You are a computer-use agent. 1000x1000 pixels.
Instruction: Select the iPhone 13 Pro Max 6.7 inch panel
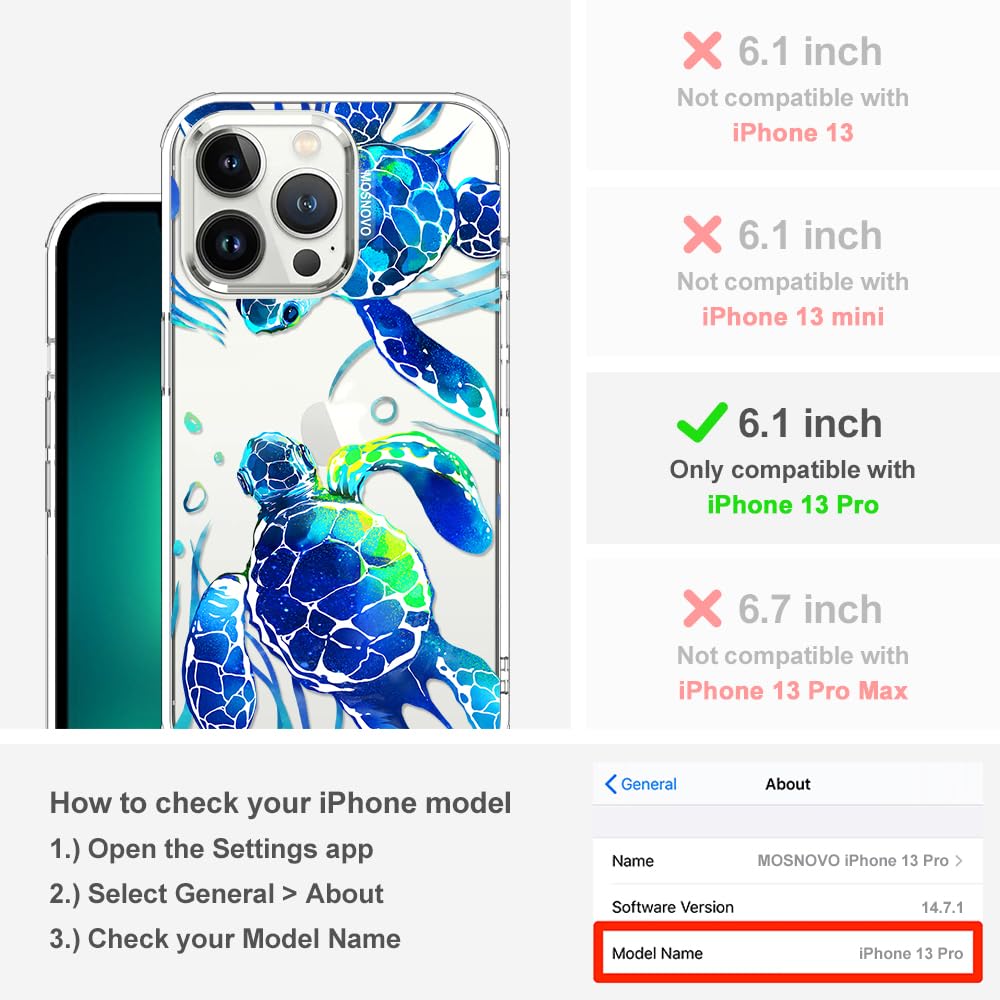tap(793, 644)
